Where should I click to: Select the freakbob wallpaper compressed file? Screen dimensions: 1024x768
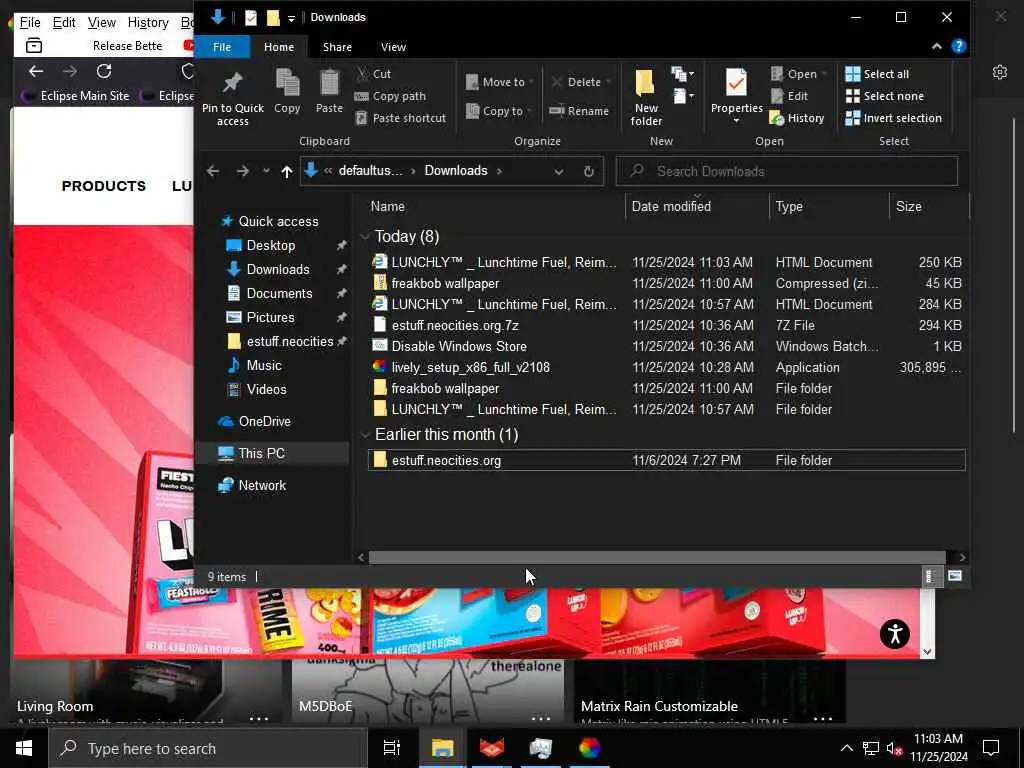click(x=667, y=283)
